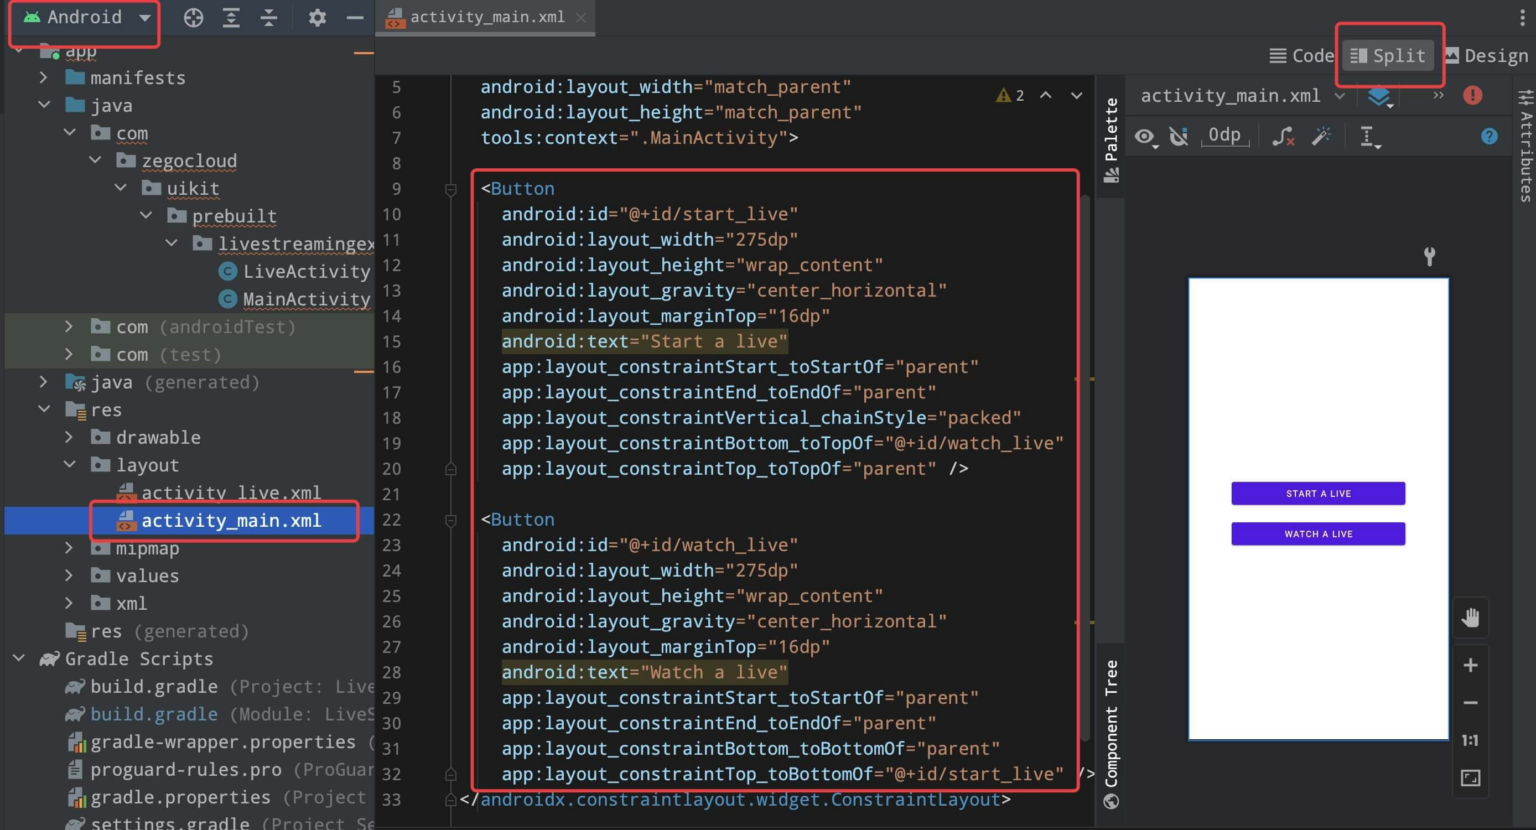Click the help question-mark button
Viewport: 1536px width, 830px height.
(x=1489, y=136)
